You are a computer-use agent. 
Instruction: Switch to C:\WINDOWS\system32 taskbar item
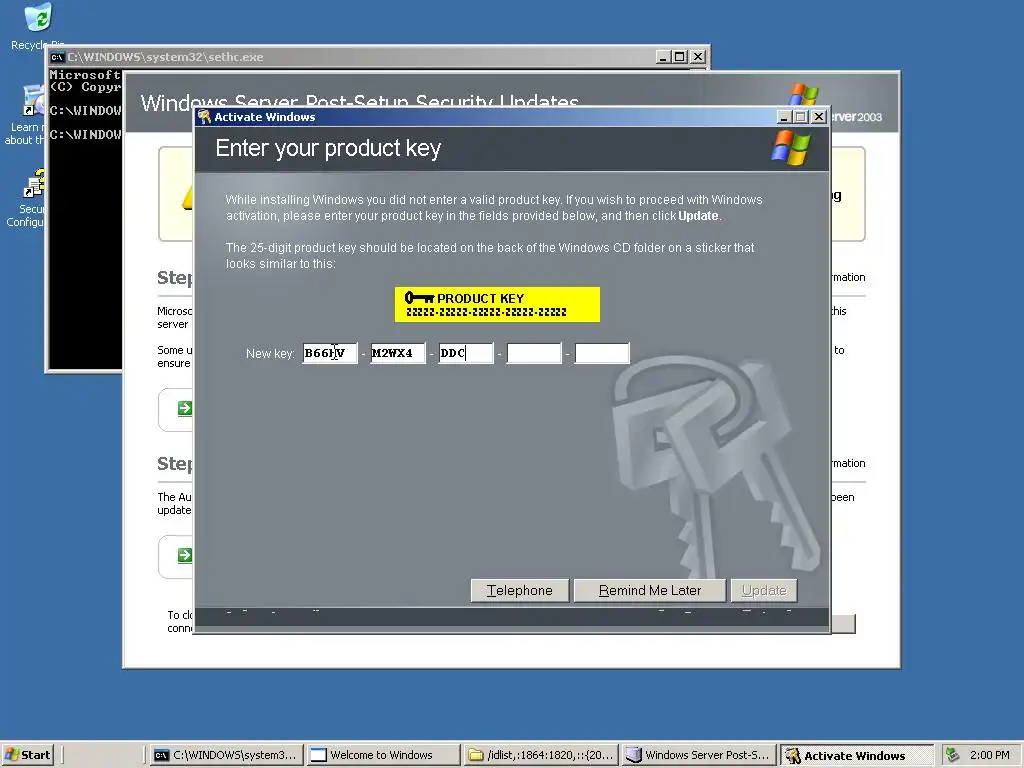tap(226, 755)
